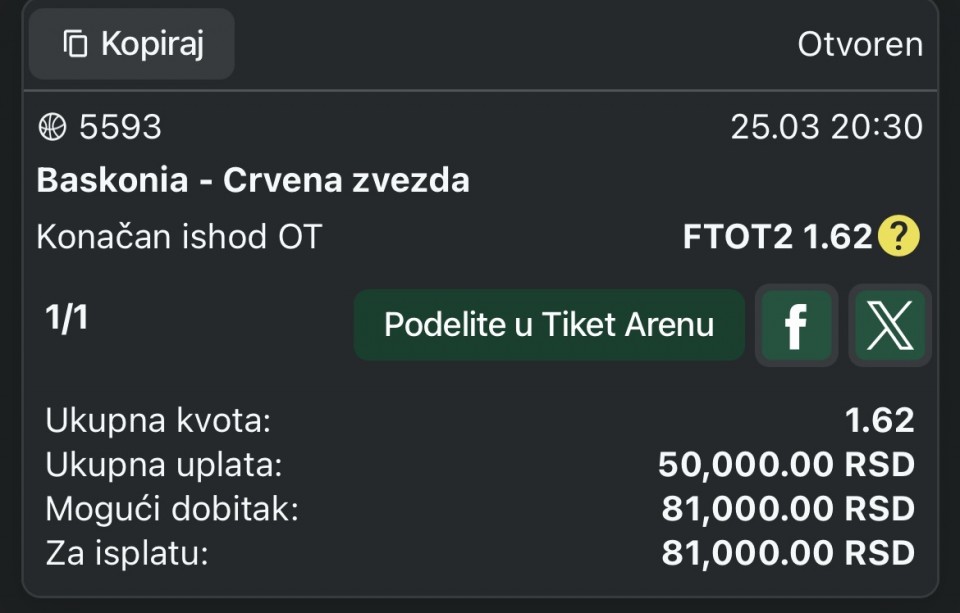Click the Za isplatu payout amount
Screen dimensions: 960x613
(788, 552)
